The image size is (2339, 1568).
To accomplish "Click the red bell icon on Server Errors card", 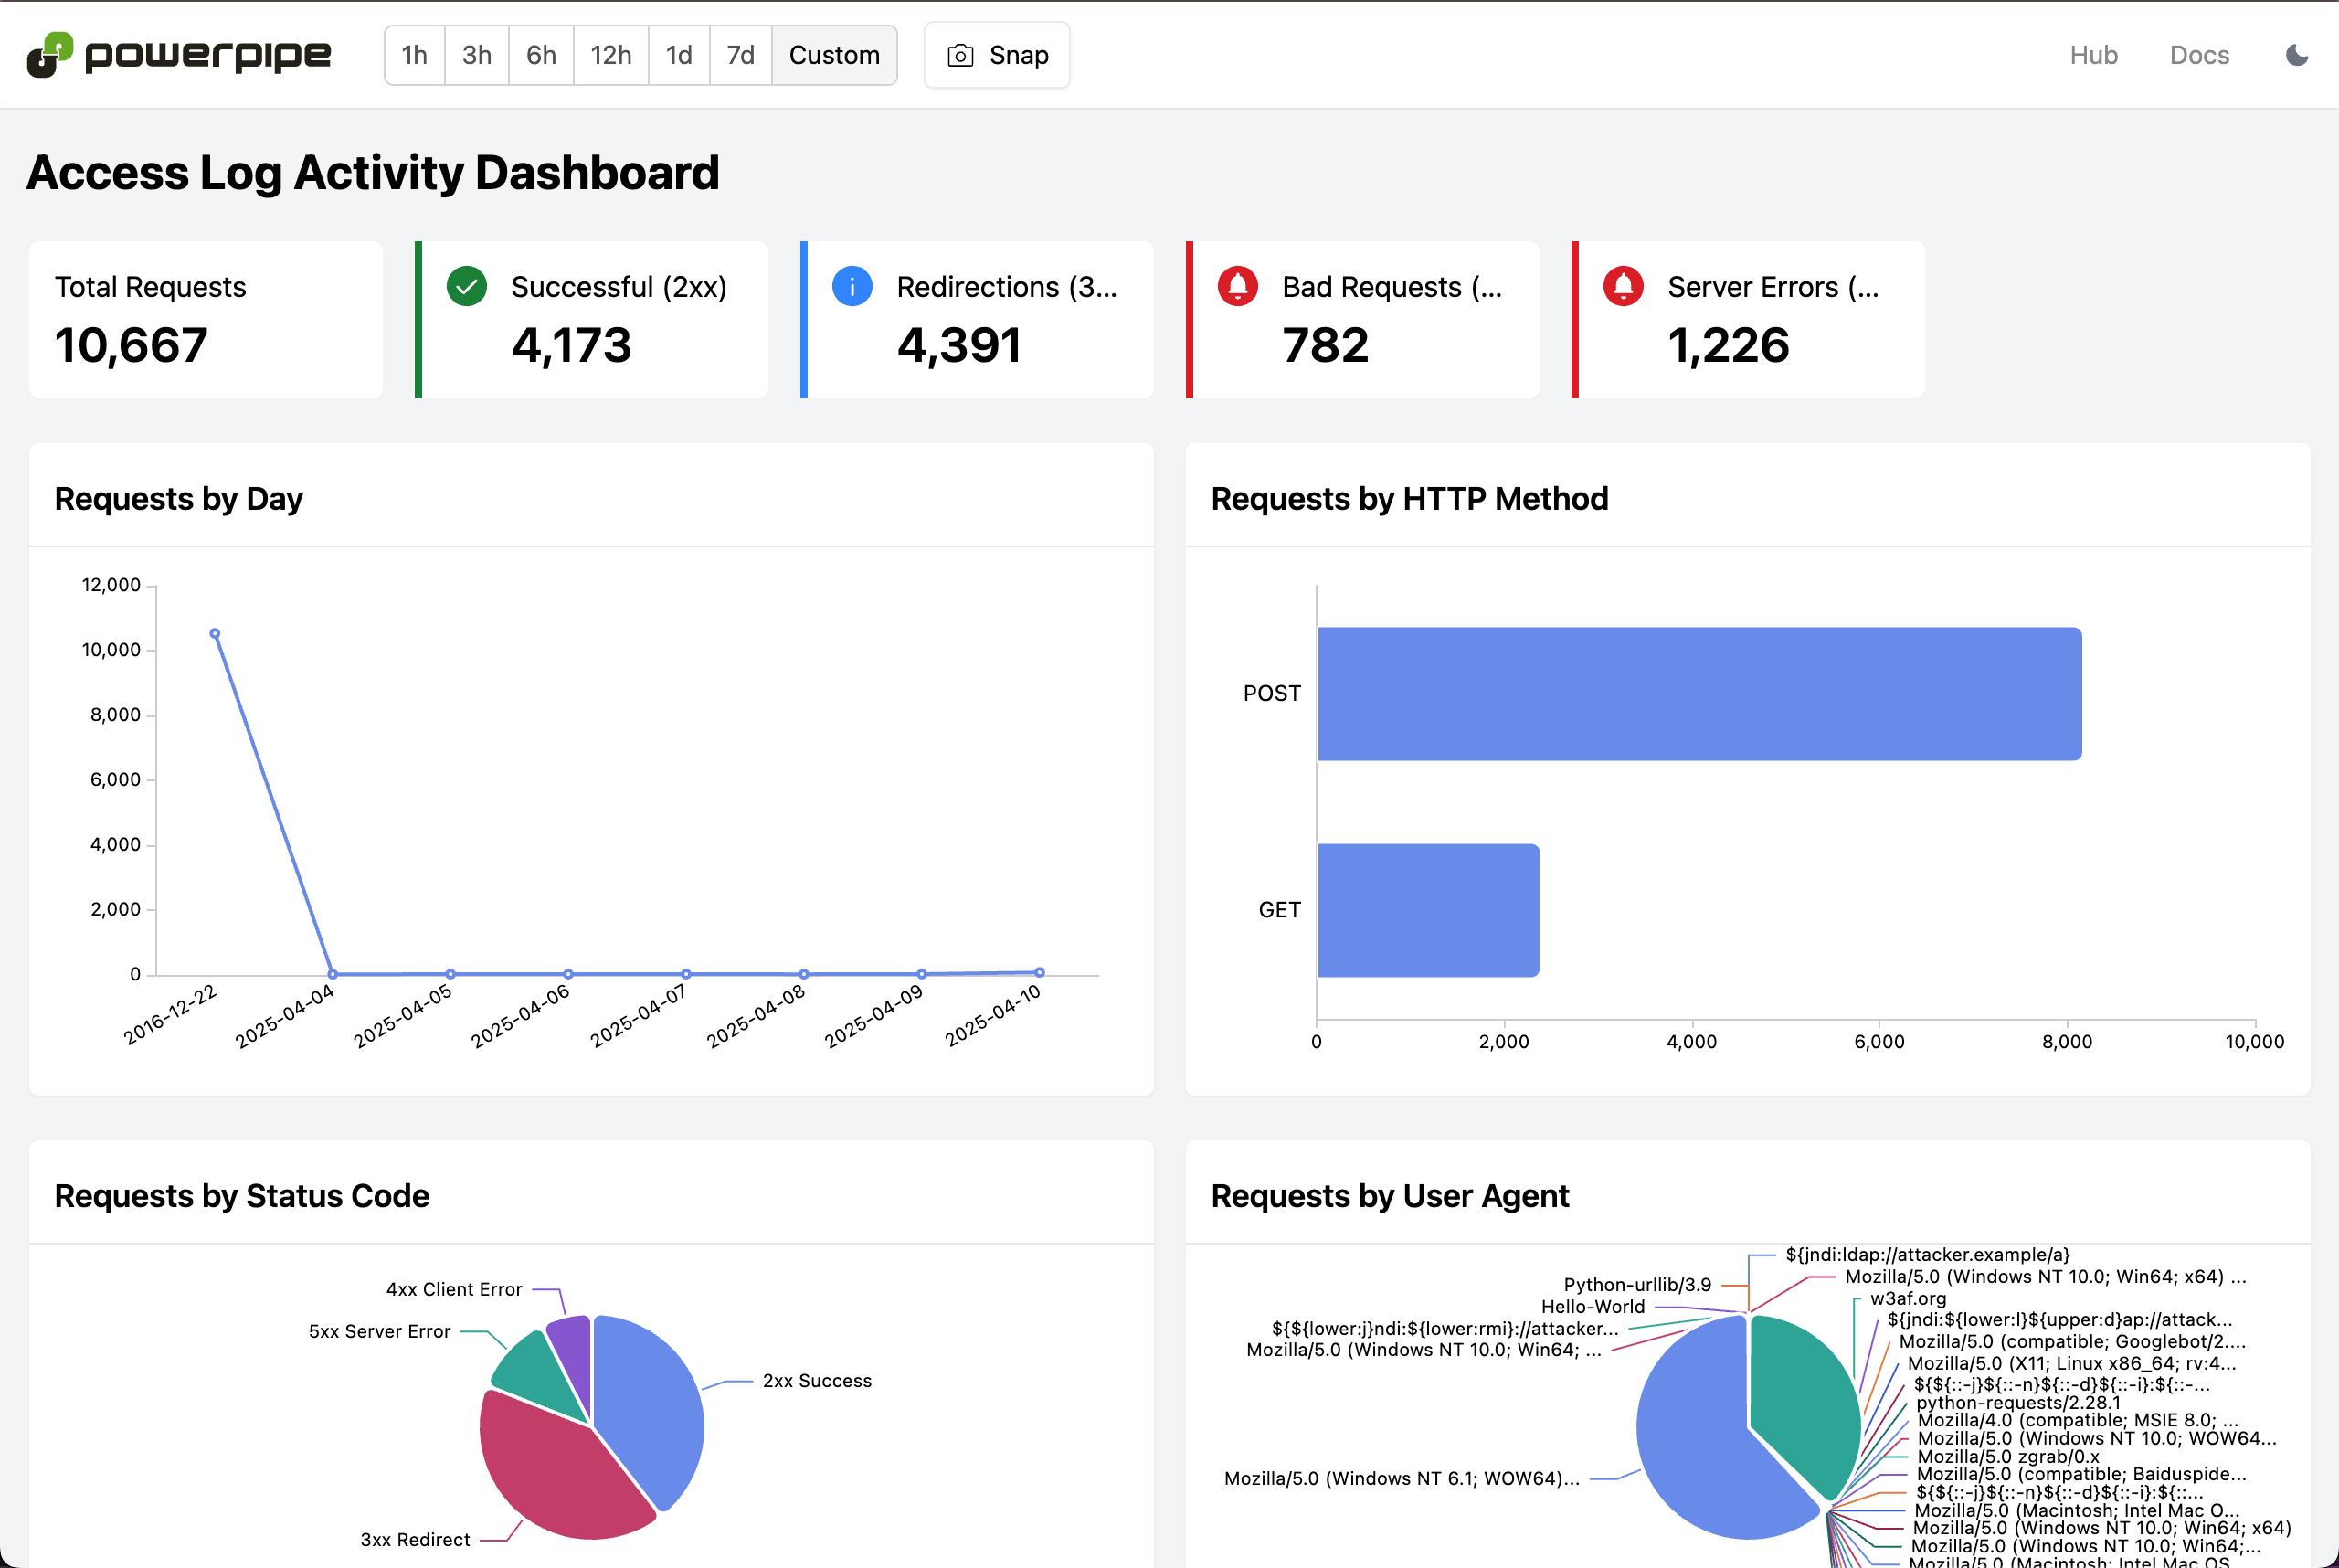I will click(x=1622, y=286).
